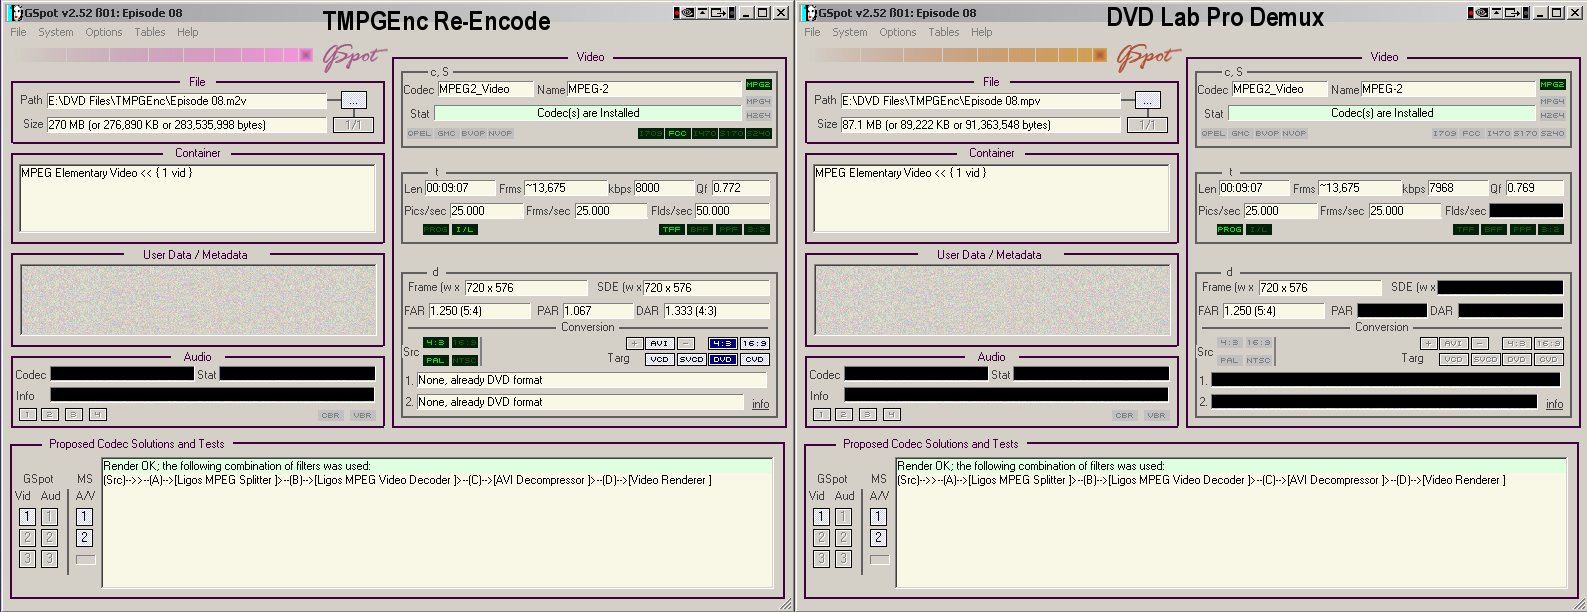Toggle the 16:9 target aspect in left window
Image resolution: width=1587 pixels, height=612 pixels.
pos(755,343)
